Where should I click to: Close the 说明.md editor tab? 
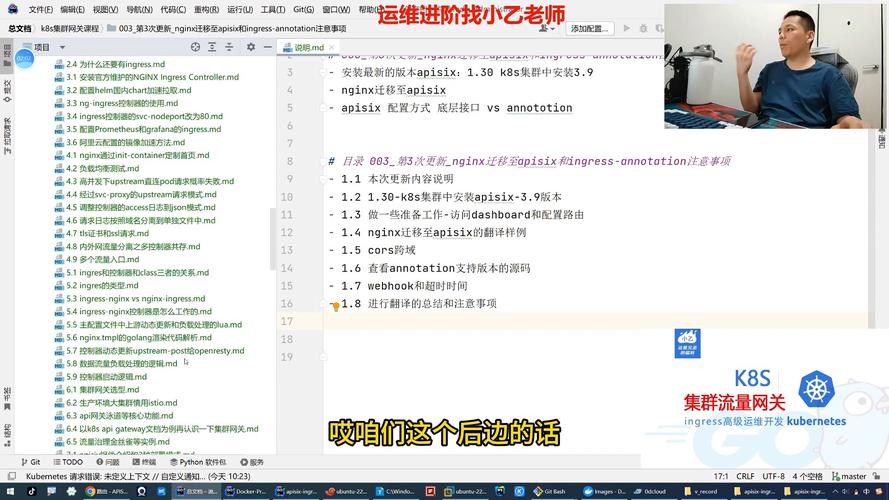coord(332,48)
